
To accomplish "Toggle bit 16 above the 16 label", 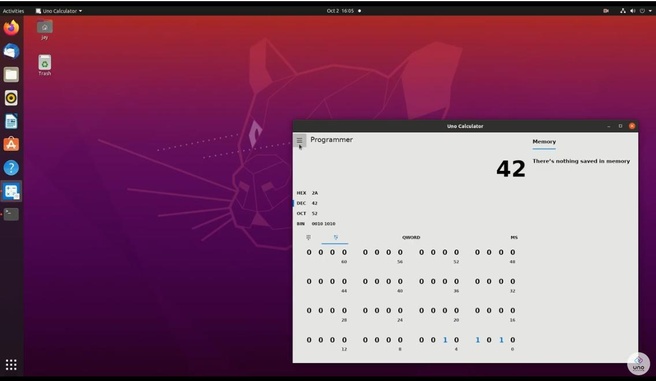I will coord(512,311).
